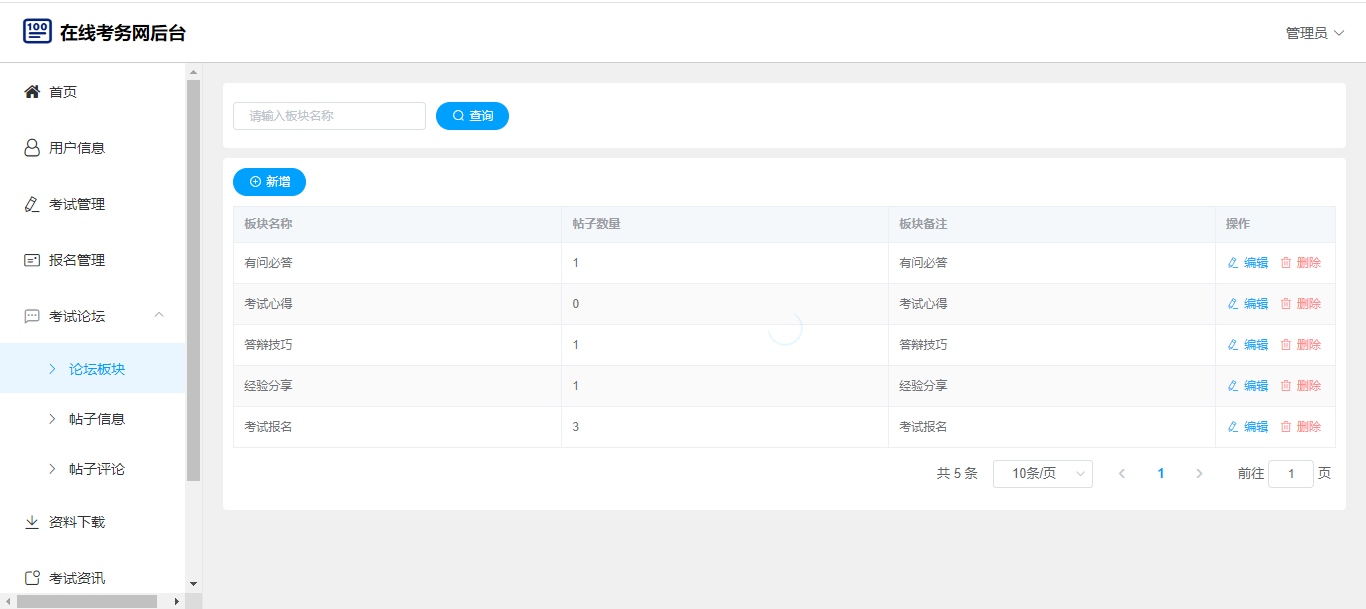Click the 共 5 条 total text
Image resolution: width=1366 pixels, height=609 pixels.
[x=957, y=474]
